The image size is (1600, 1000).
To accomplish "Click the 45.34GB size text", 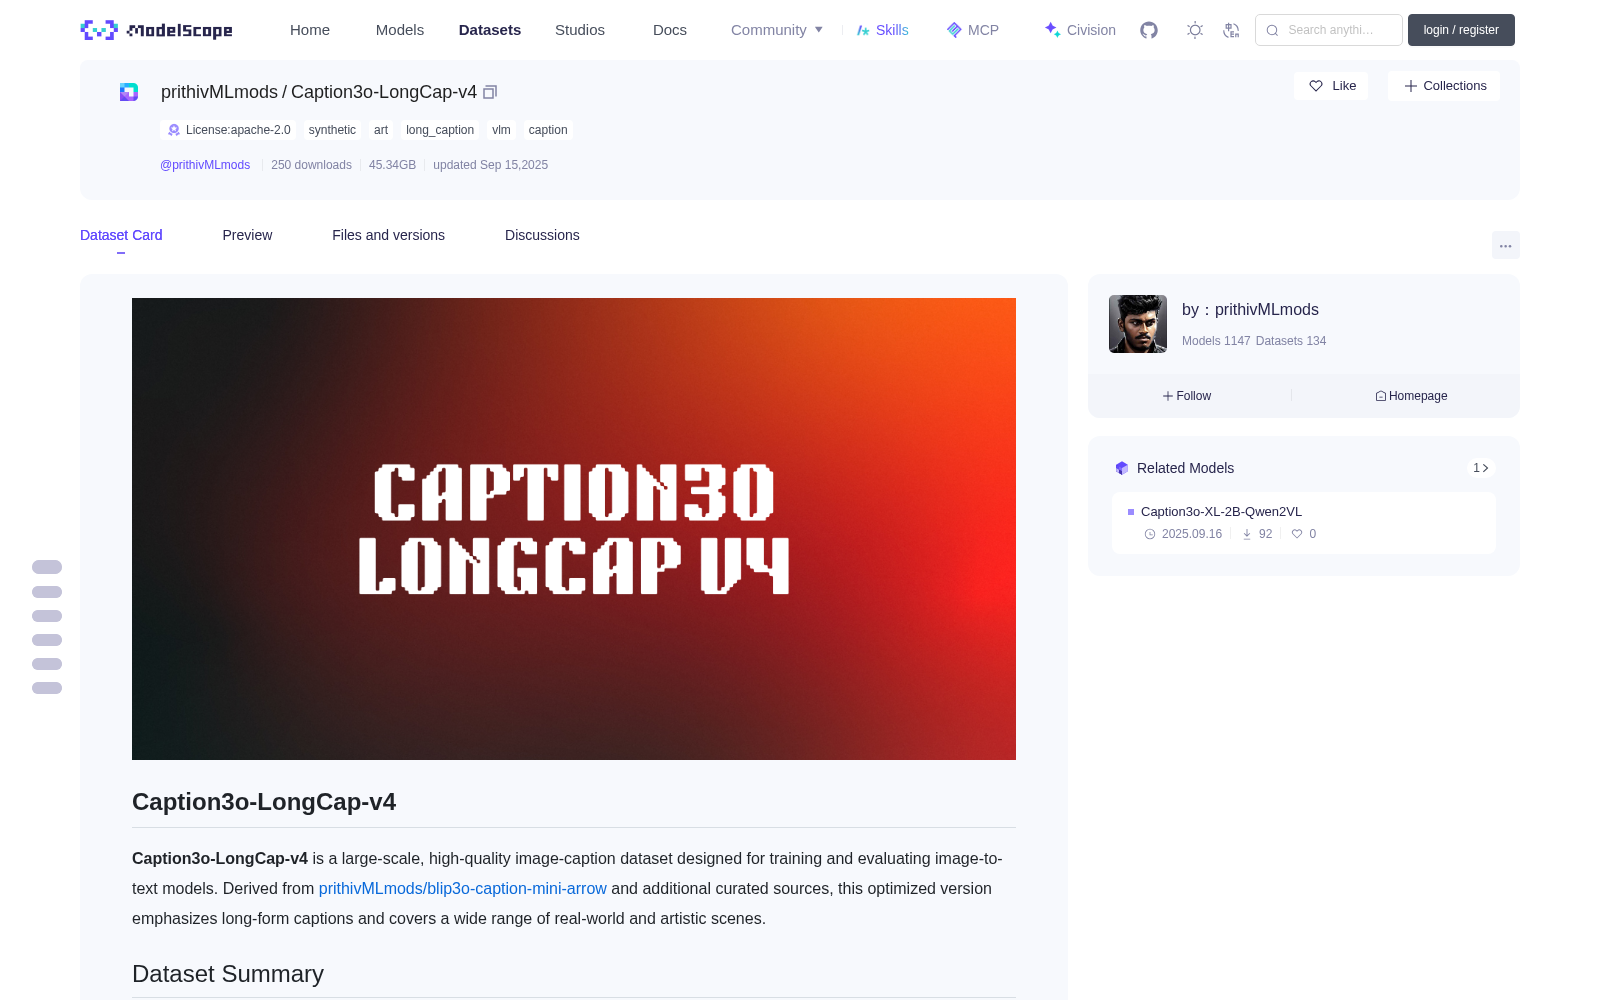I will [392, 165].
